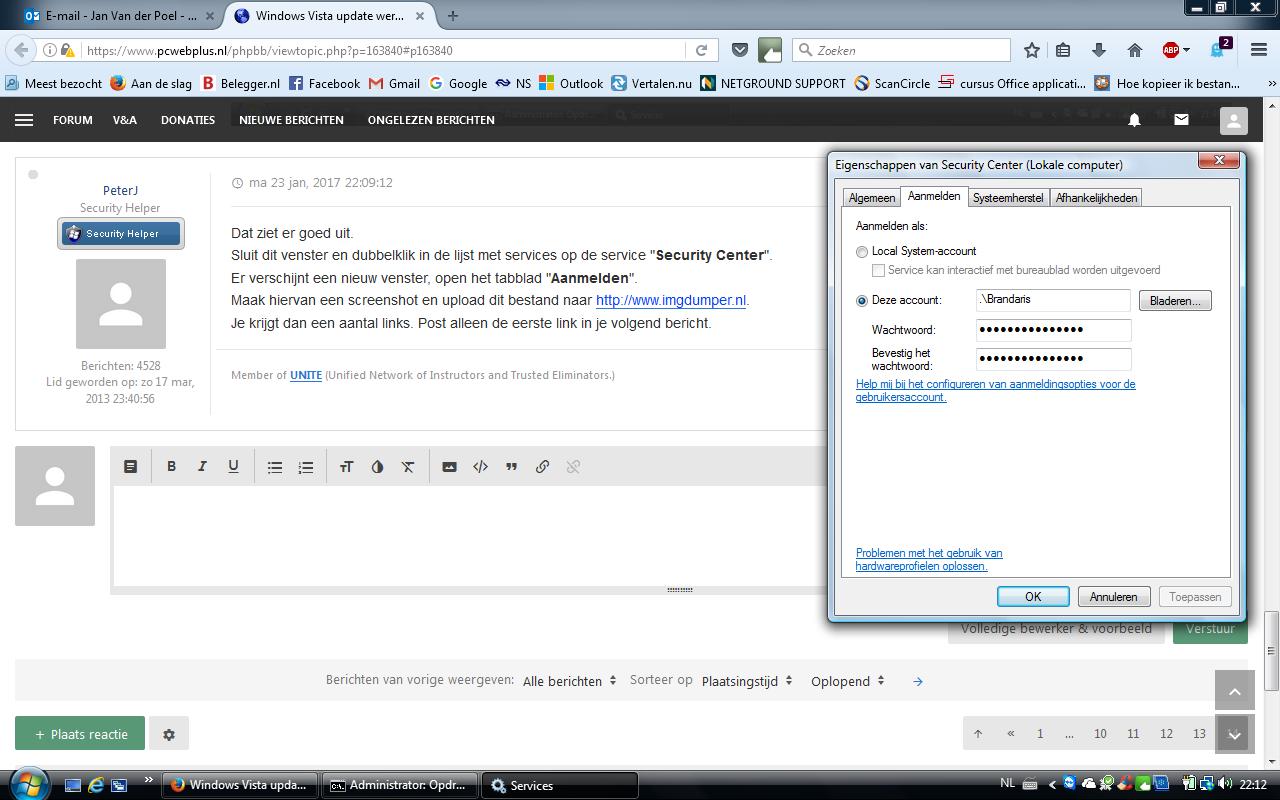Insert a code block in the editor
Image resolution: width=1280 pixels, height=800 pixels.
(480, 467)
